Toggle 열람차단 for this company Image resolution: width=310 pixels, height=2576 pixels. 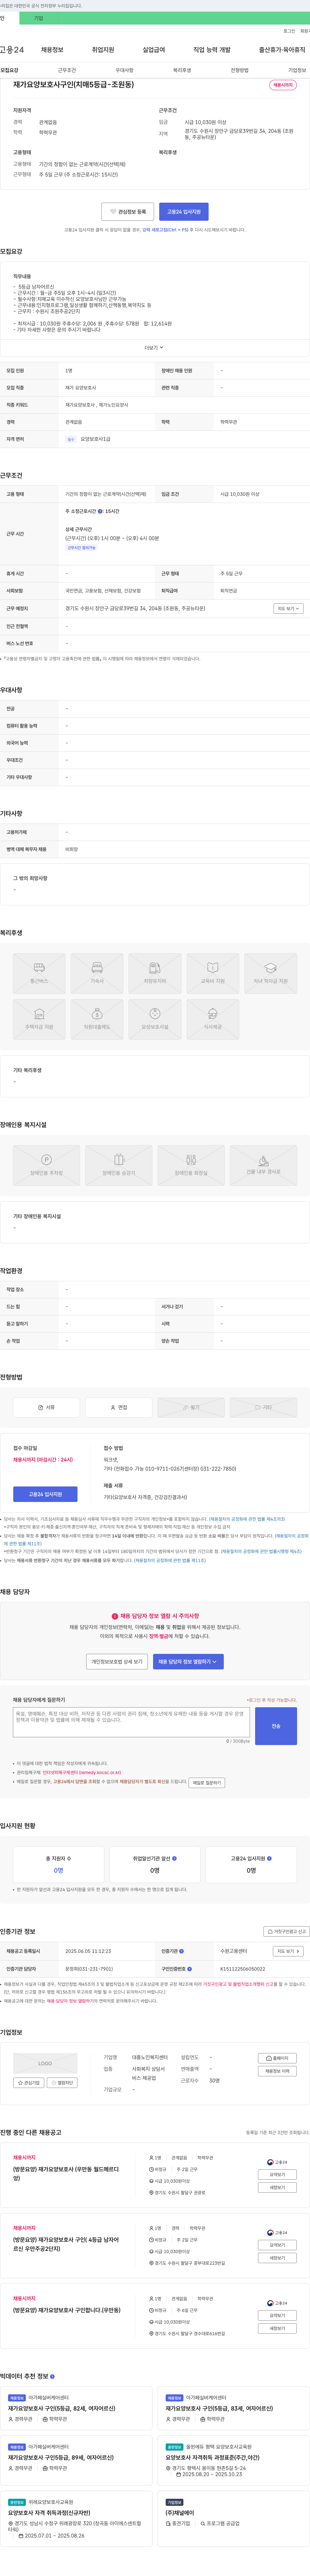(62, 2083)
